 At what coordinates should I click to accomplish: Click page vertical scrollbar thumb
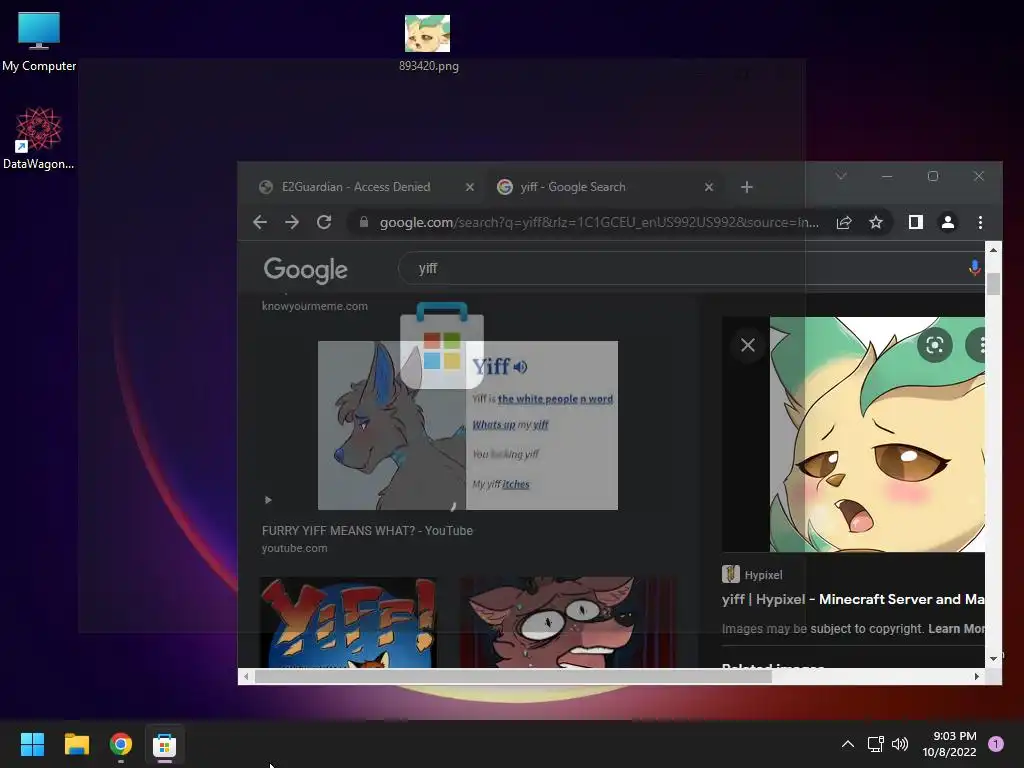point(993,284)
